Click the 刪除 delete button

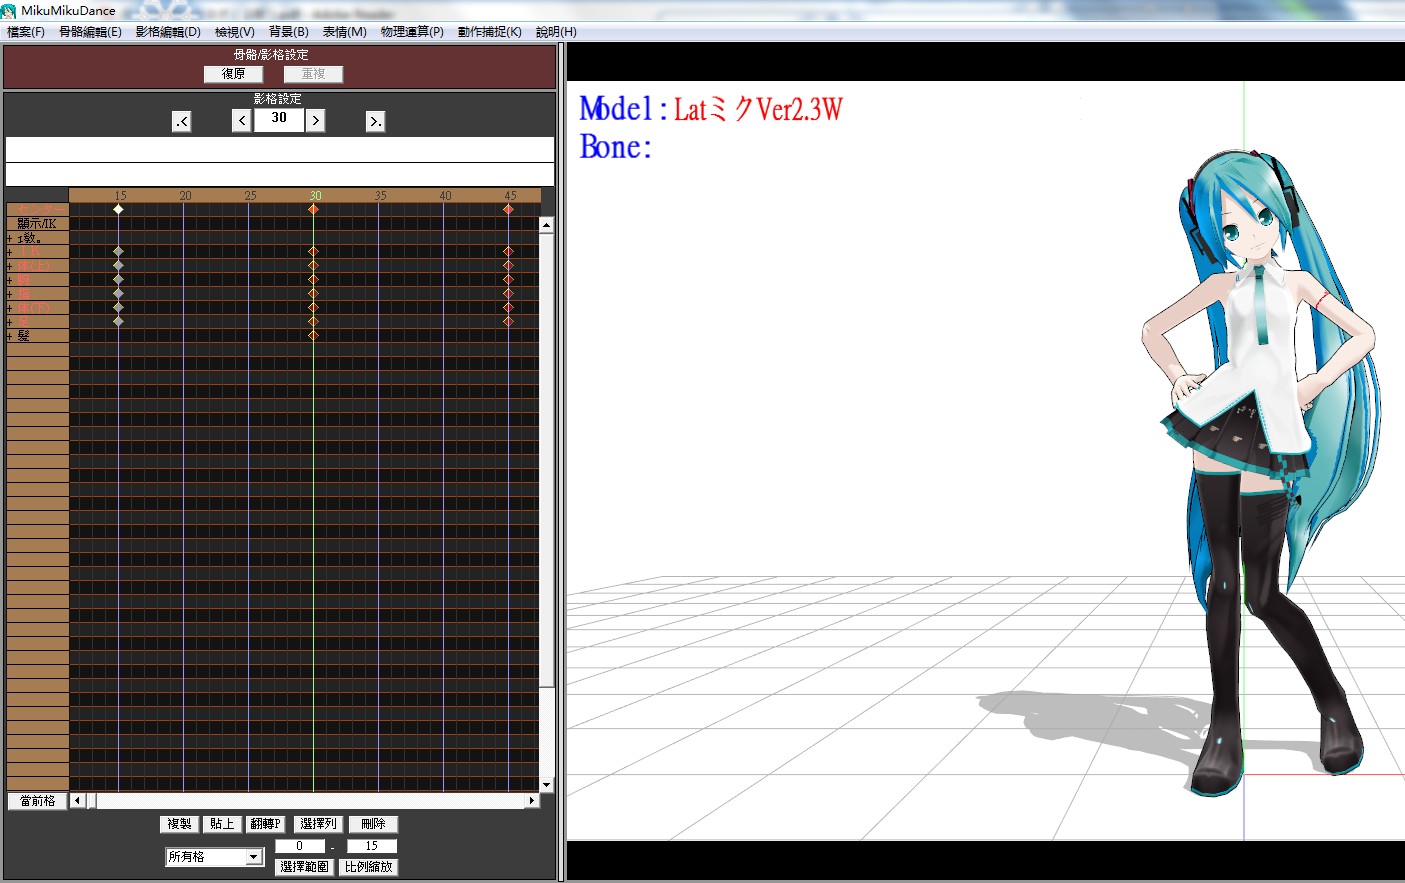click(x=374, y=824)
